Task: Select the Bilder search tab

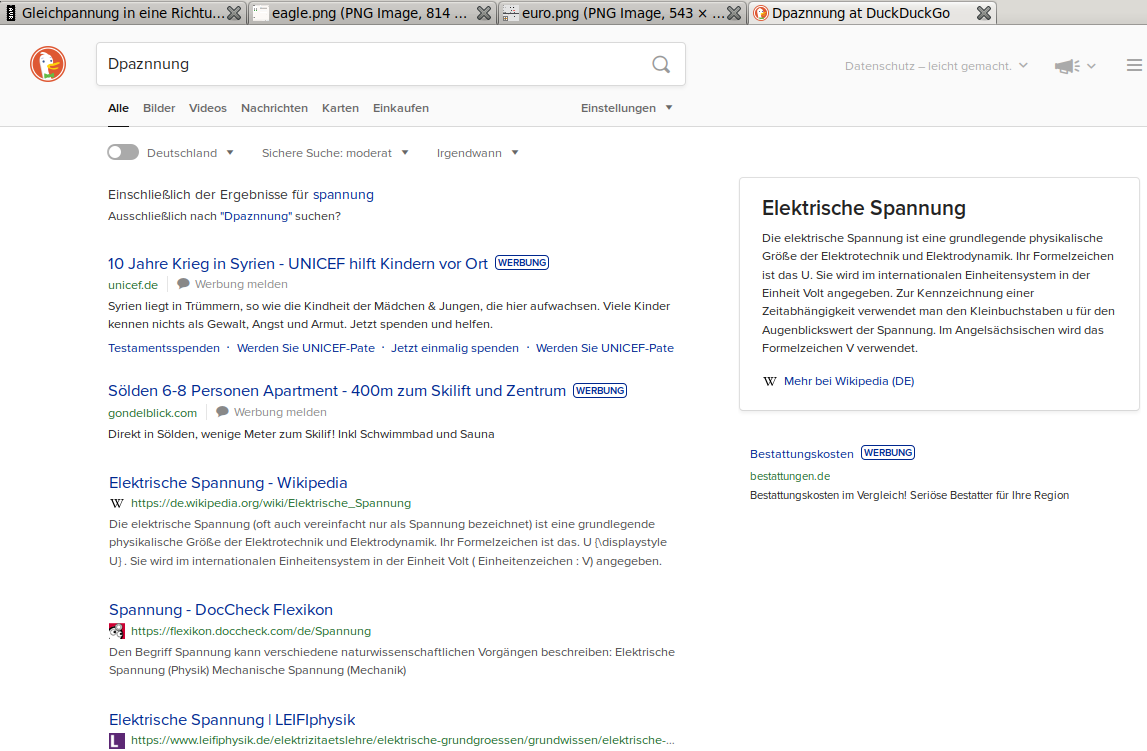Action: pos(159,108)
